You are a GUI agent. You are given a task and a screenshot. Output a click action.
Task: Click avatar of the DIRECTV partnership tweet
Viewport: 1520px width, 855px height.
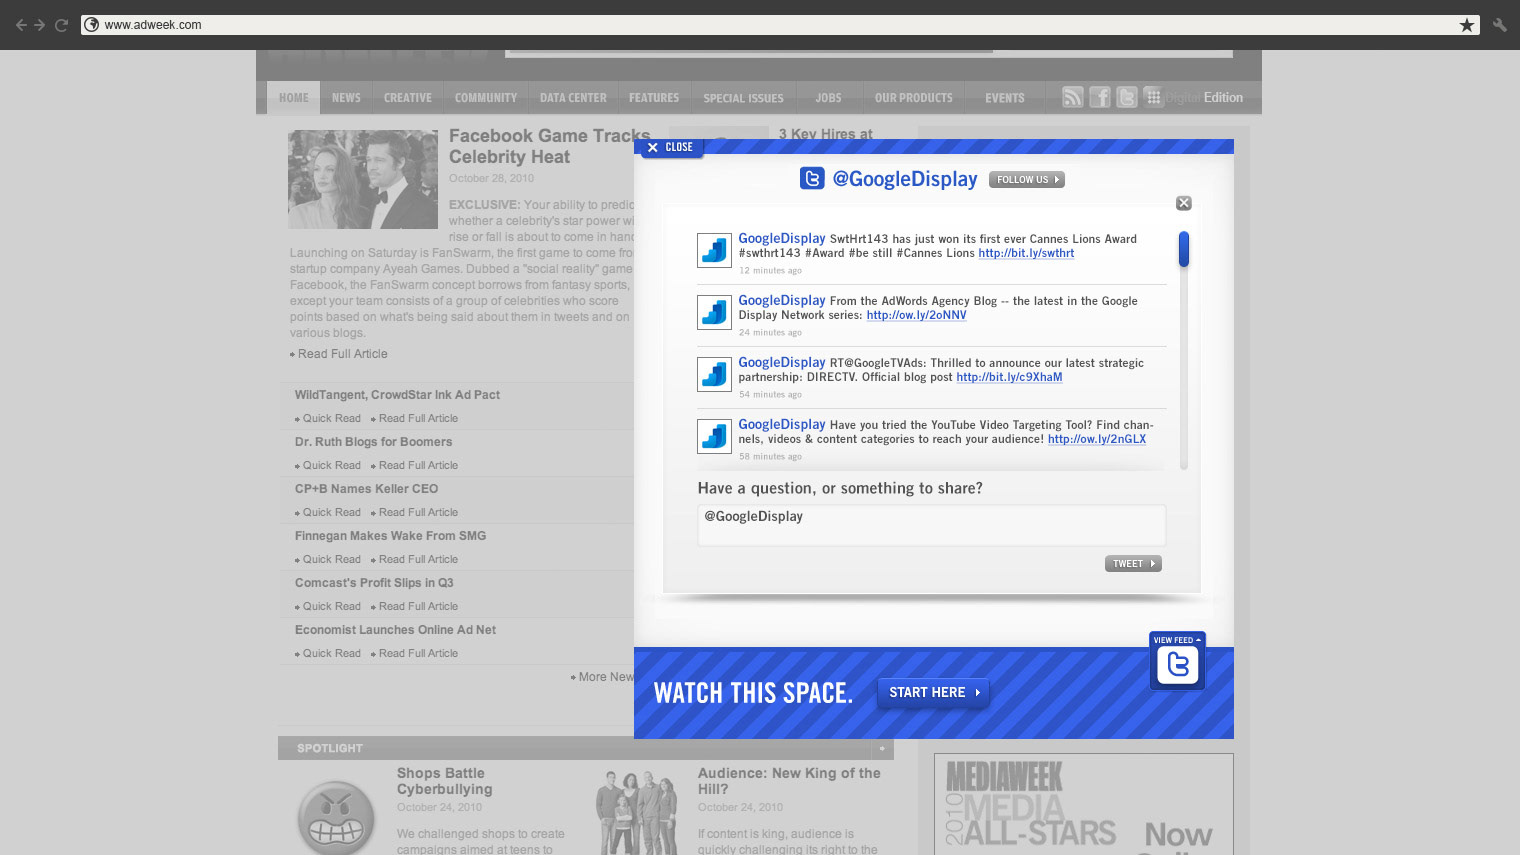pos(714,374)
